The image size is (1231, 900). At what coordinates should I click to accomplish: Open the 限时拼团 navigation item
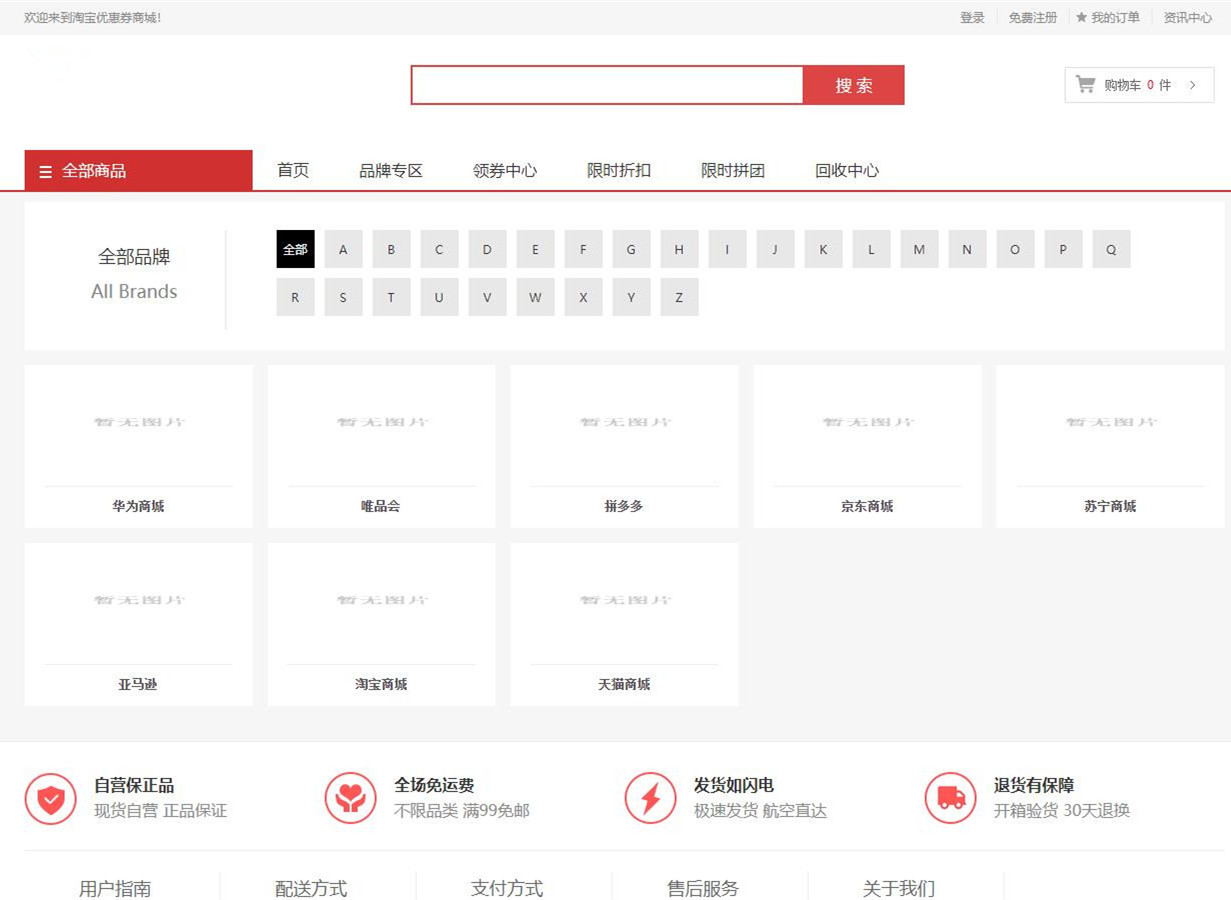point(733,170)
